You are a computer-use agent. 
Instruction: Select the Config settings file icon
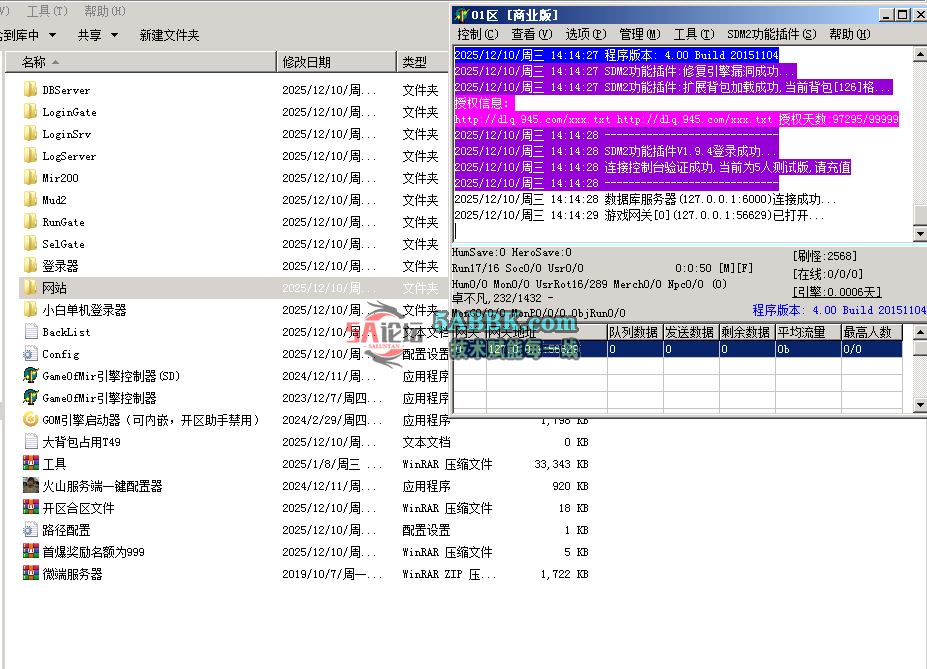tap(31, 354)
